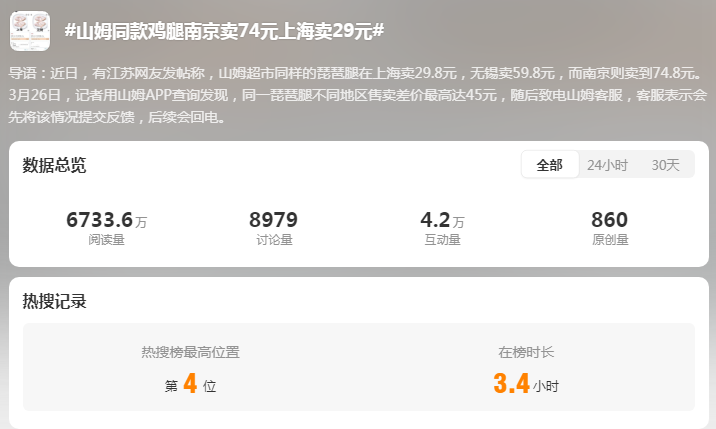Click the orange 3.4 hours value
The width and height of the screenshot is (716, 429).
click(511, 383)
